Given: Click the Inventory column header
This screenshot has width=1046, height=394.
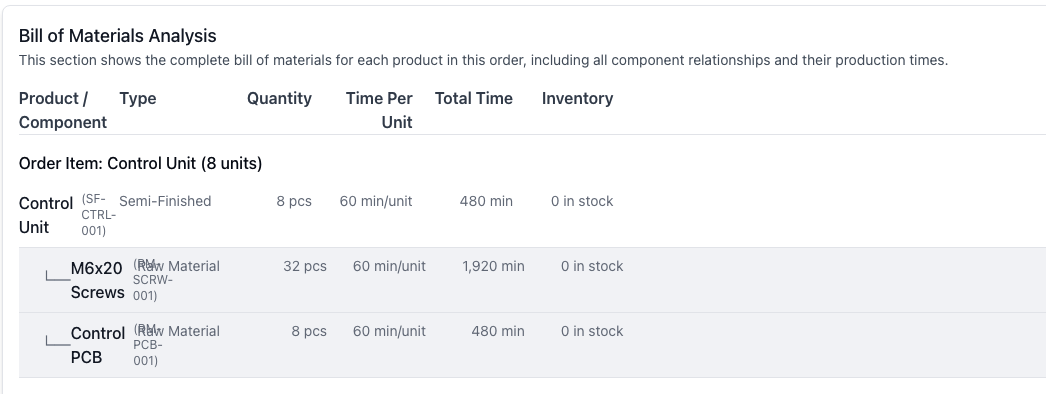Looking at the screenshot, I should tap(577, 98).
